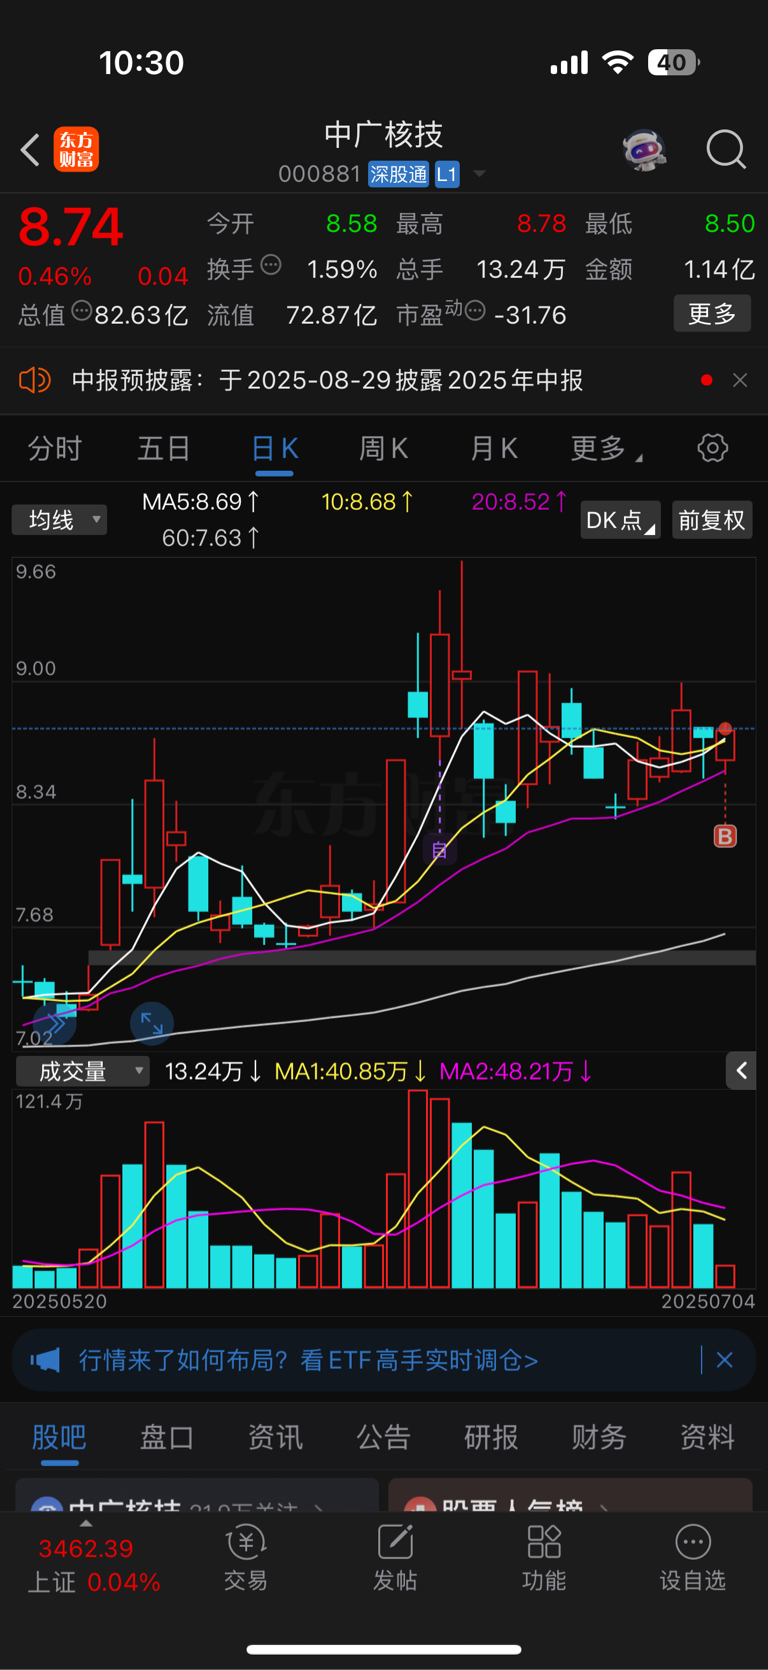Viewport: 768px width, 1670px height.
Task: Switch to 盘口 tab
Action: tap(167, 1437)
